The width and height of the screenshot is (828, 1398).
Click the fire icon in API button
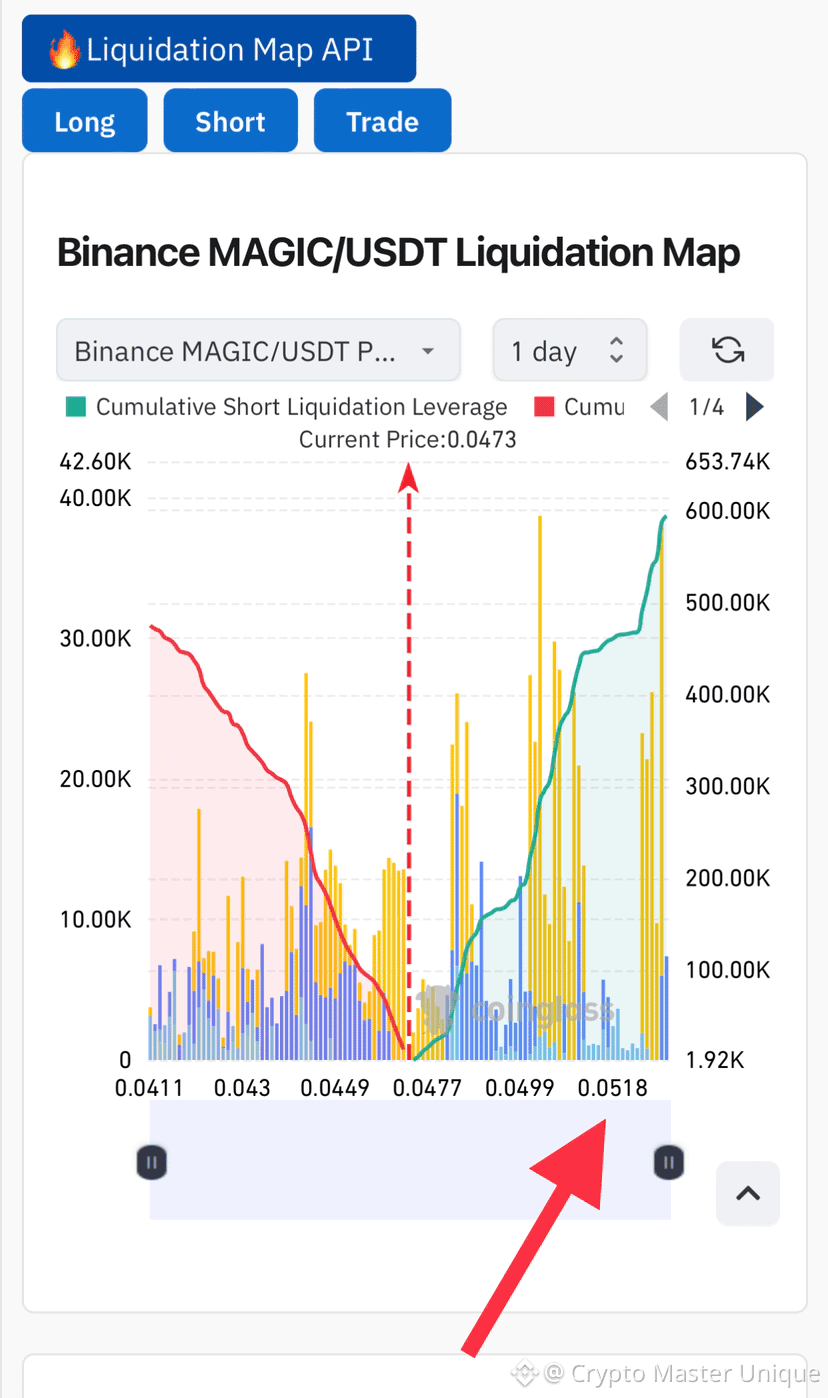65,49
